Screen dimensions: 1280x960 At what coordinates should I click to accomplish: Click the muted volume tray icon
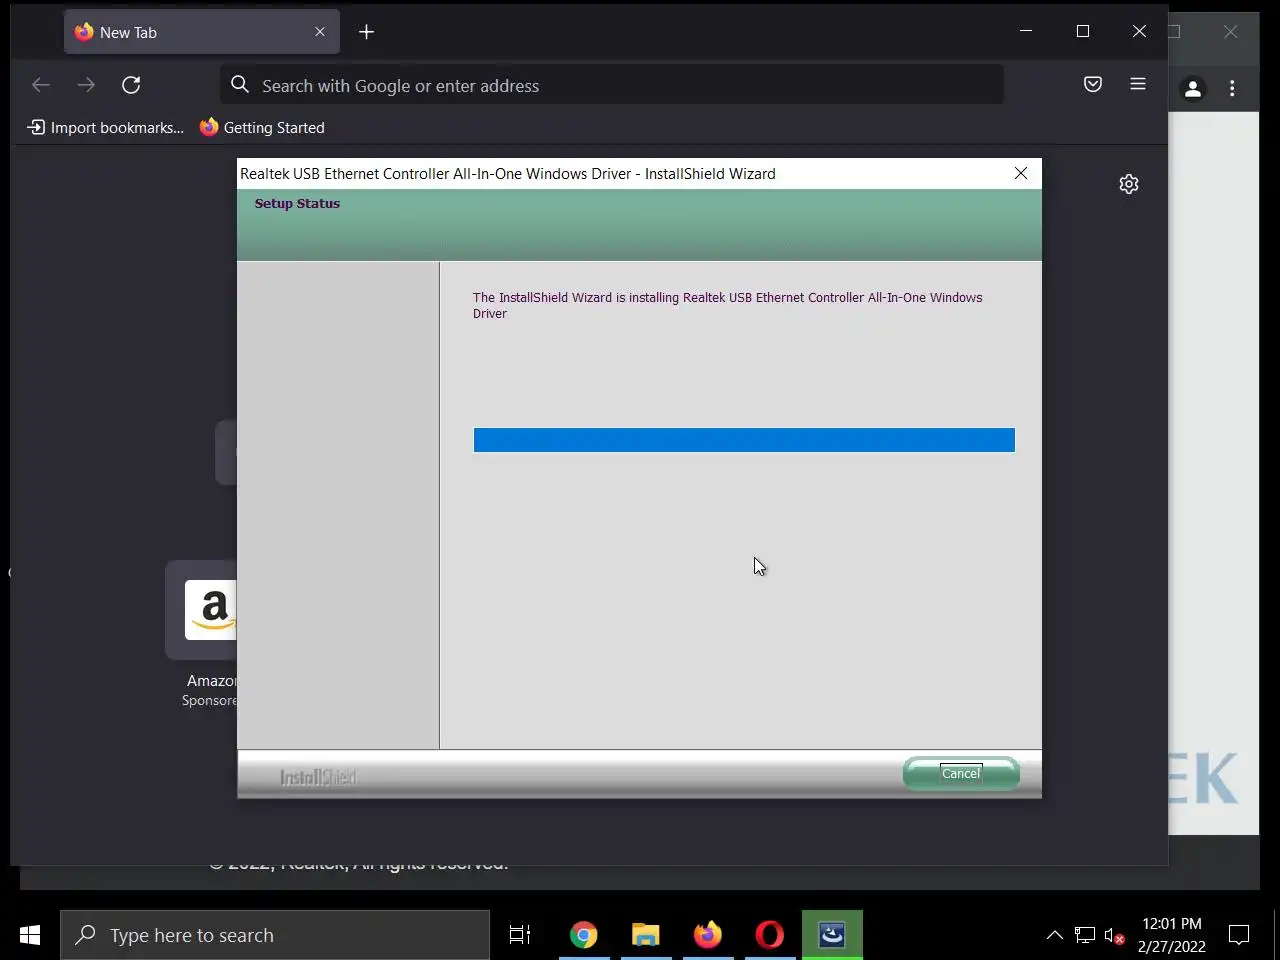click(x=1114, y=936)
